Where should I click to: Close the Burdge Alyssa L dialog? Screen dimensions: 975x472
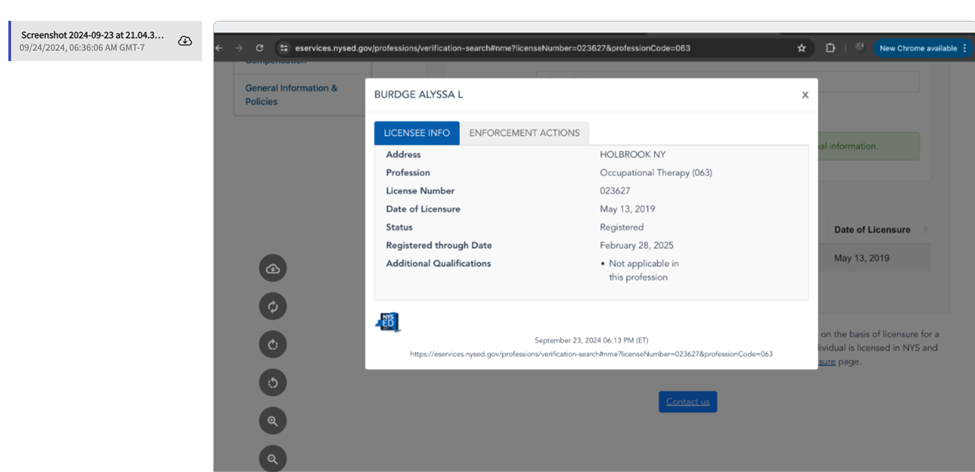[x=805, y=95]
